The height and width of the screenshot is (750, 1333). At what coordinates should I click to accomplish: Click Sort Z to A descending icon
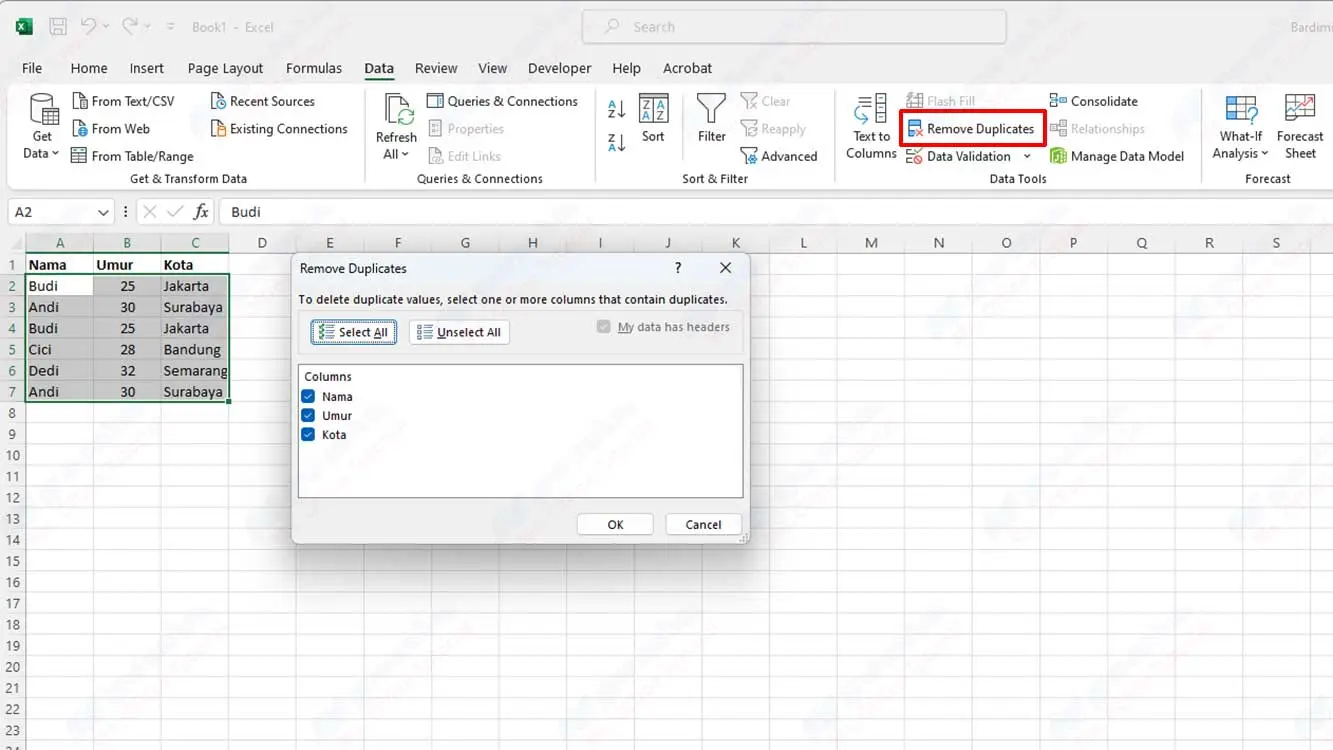click(x=617, y=143)
